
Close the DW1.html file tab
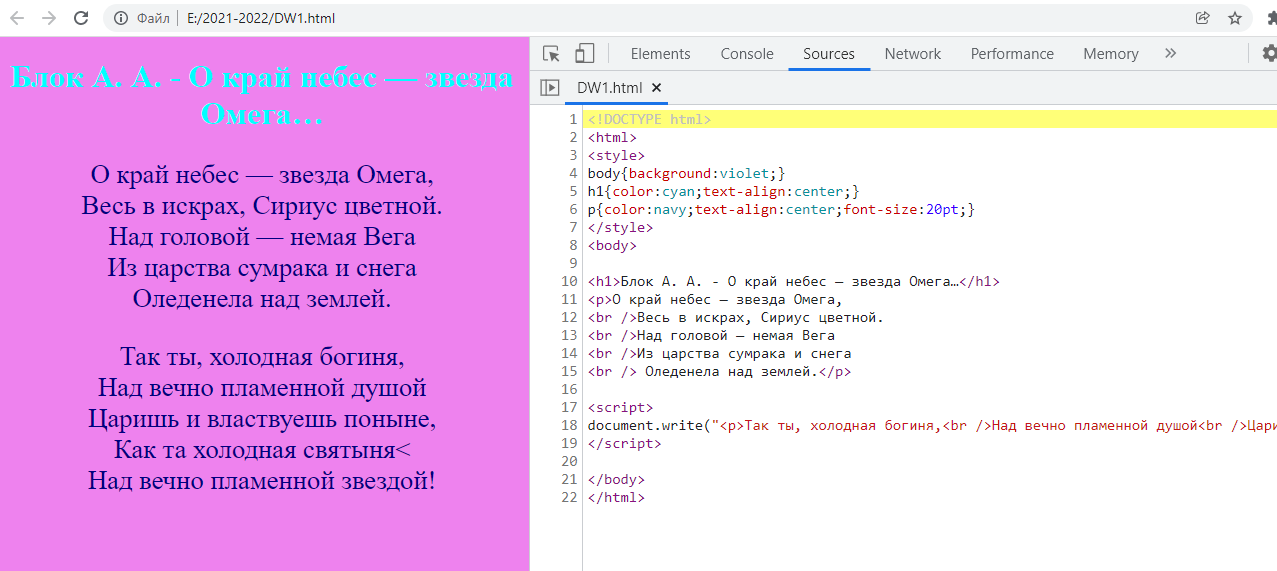657,88
